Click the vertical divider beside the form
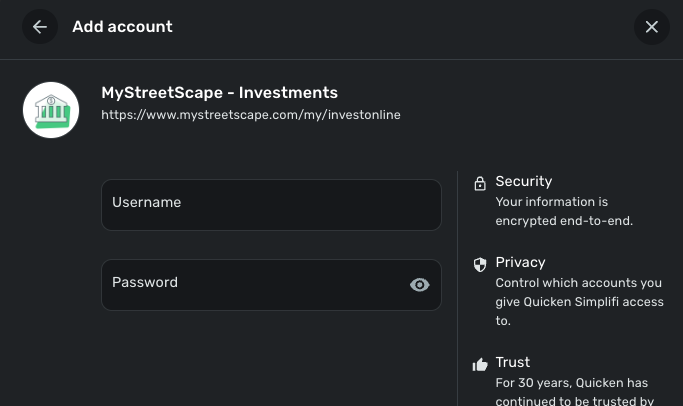This screenshot has width=683, height=406. pyautogui.click(x=458, y=290)
